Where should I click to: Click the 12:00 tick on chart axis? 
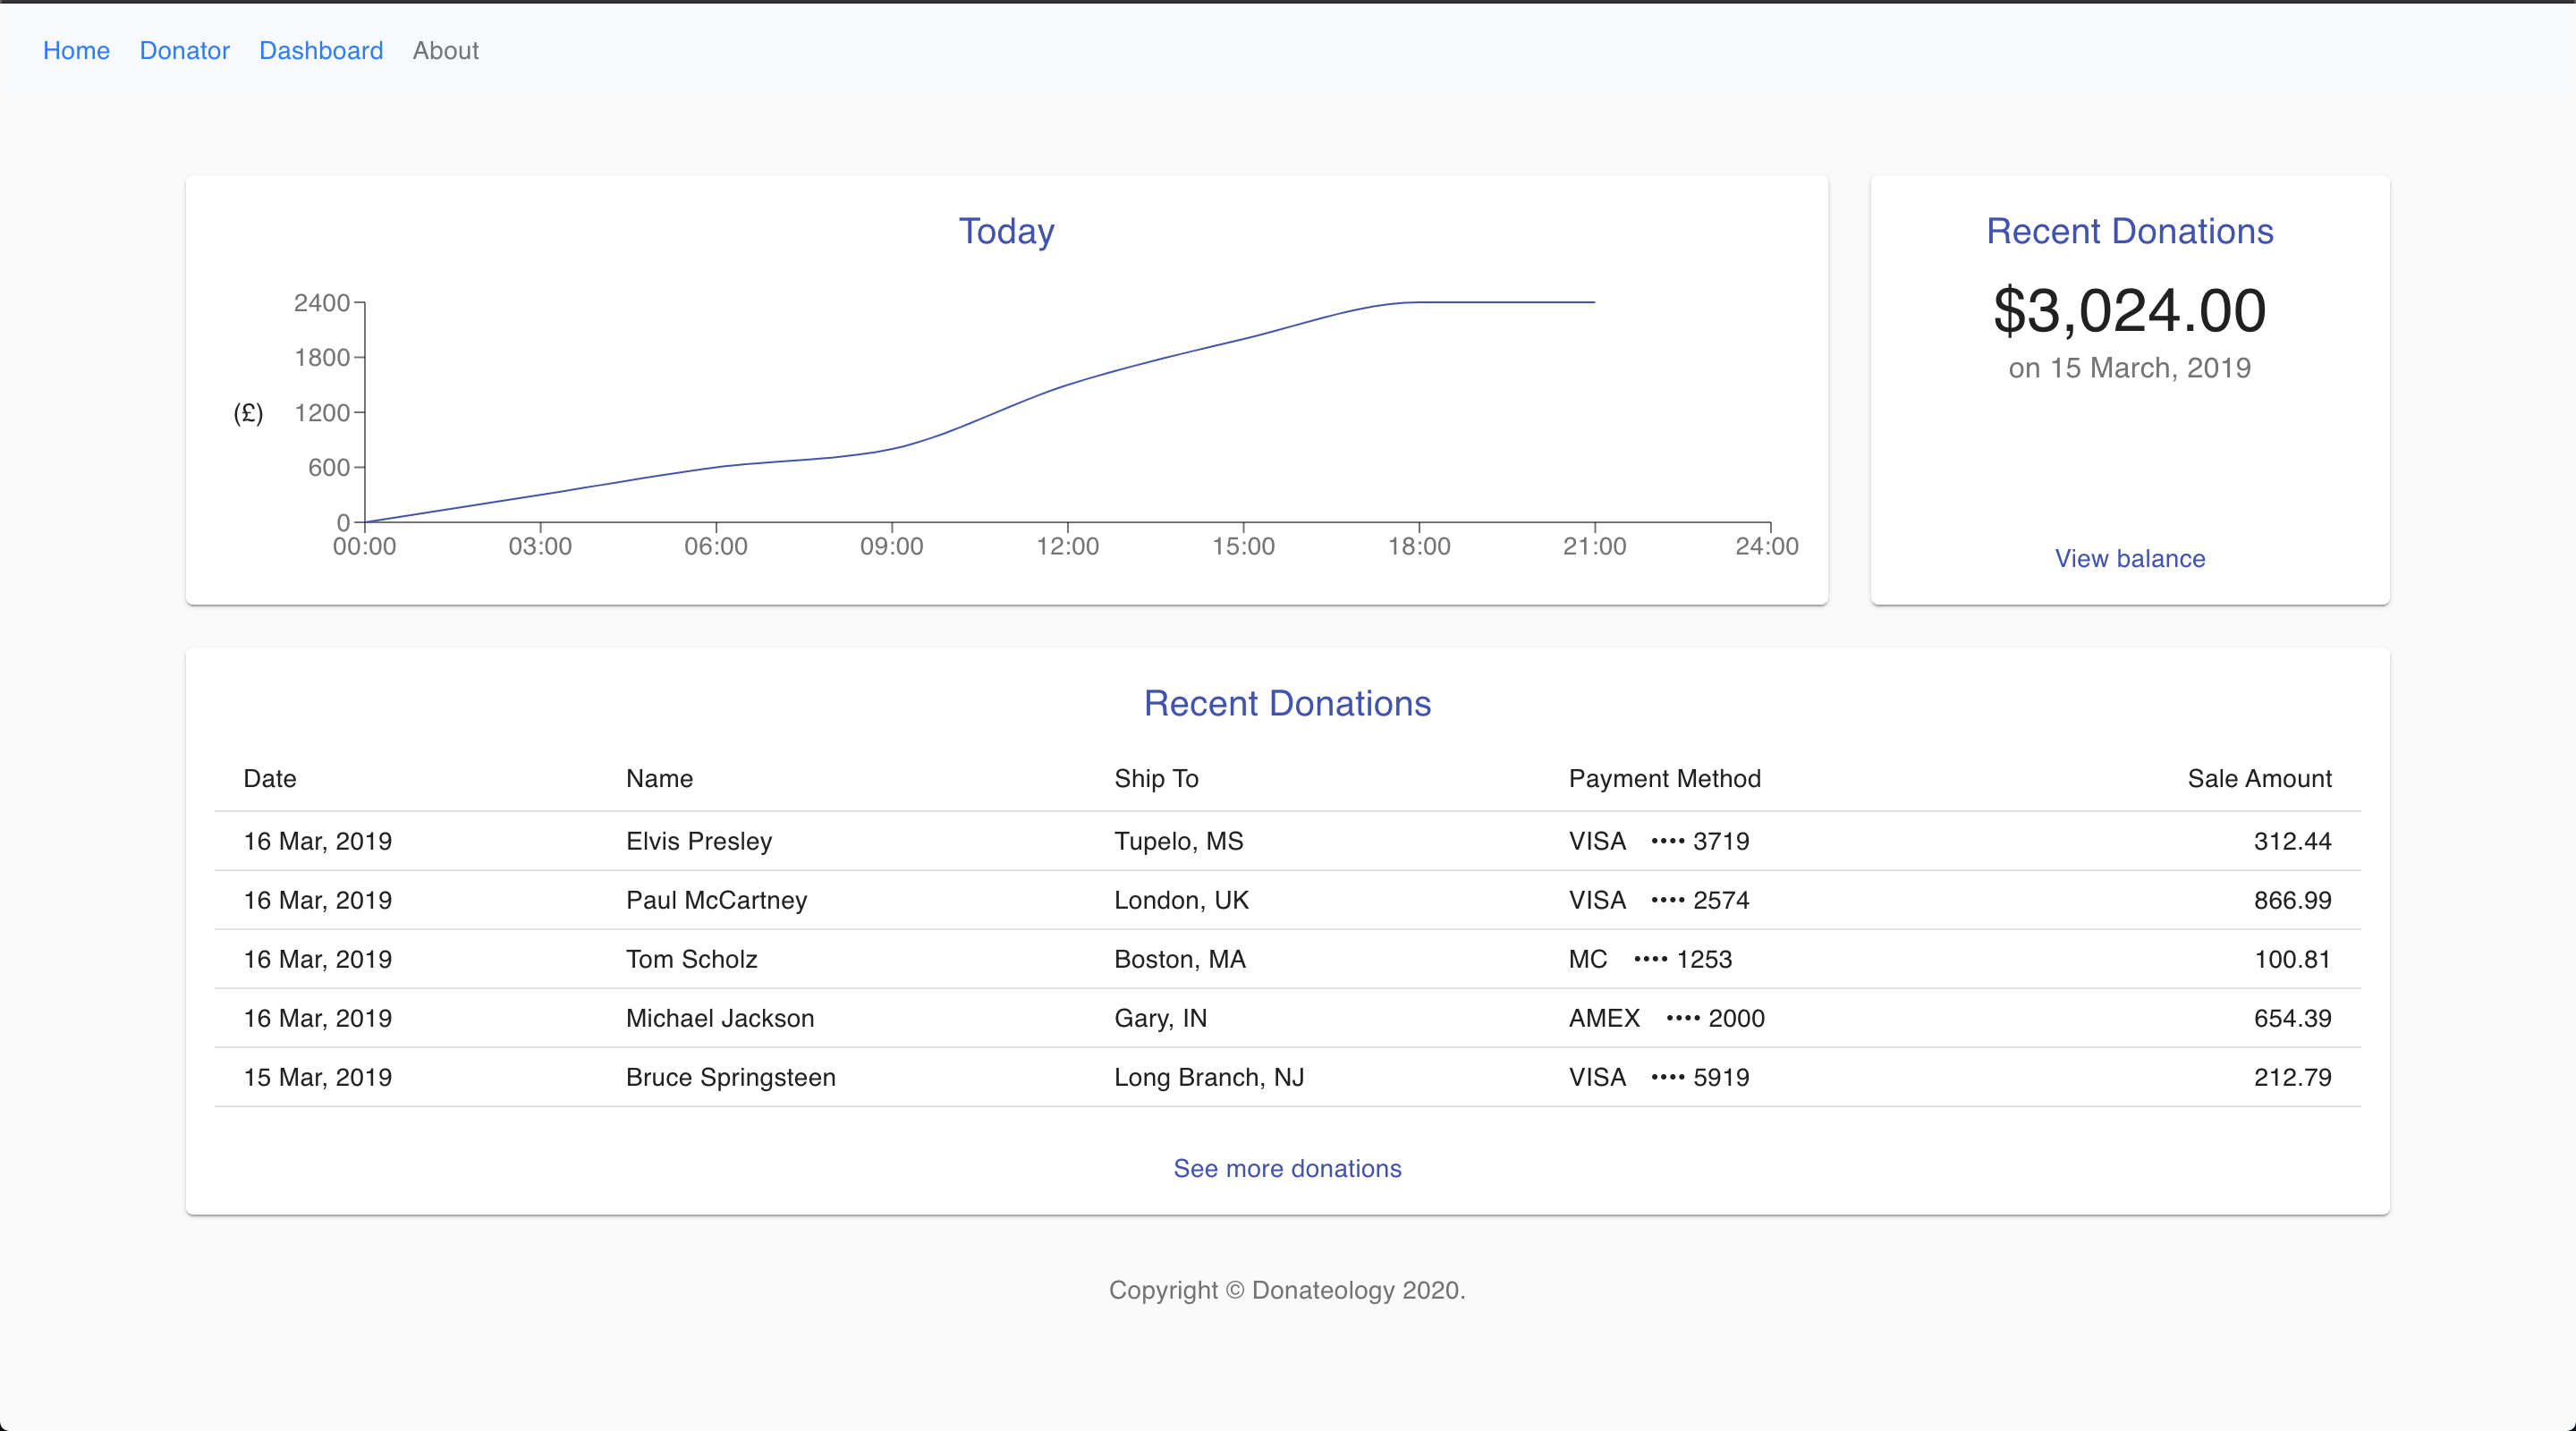point(1067,546)
